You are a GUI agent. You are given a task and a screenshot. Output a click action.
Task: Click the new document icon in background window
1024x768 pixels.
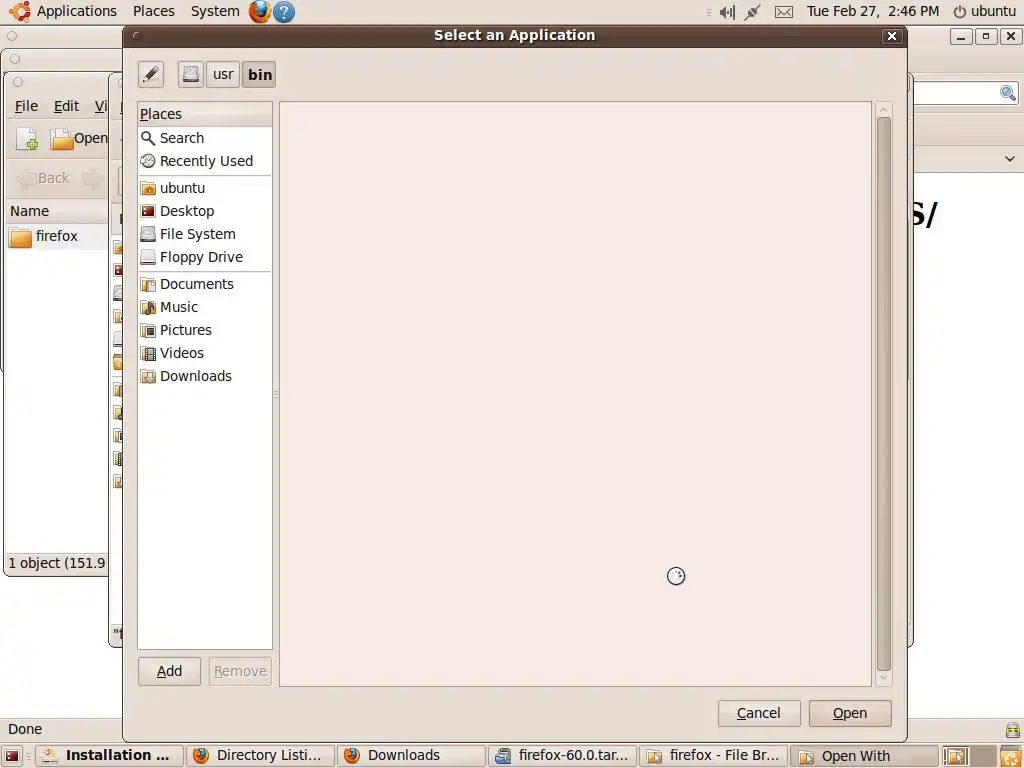[x=27, y=138]
